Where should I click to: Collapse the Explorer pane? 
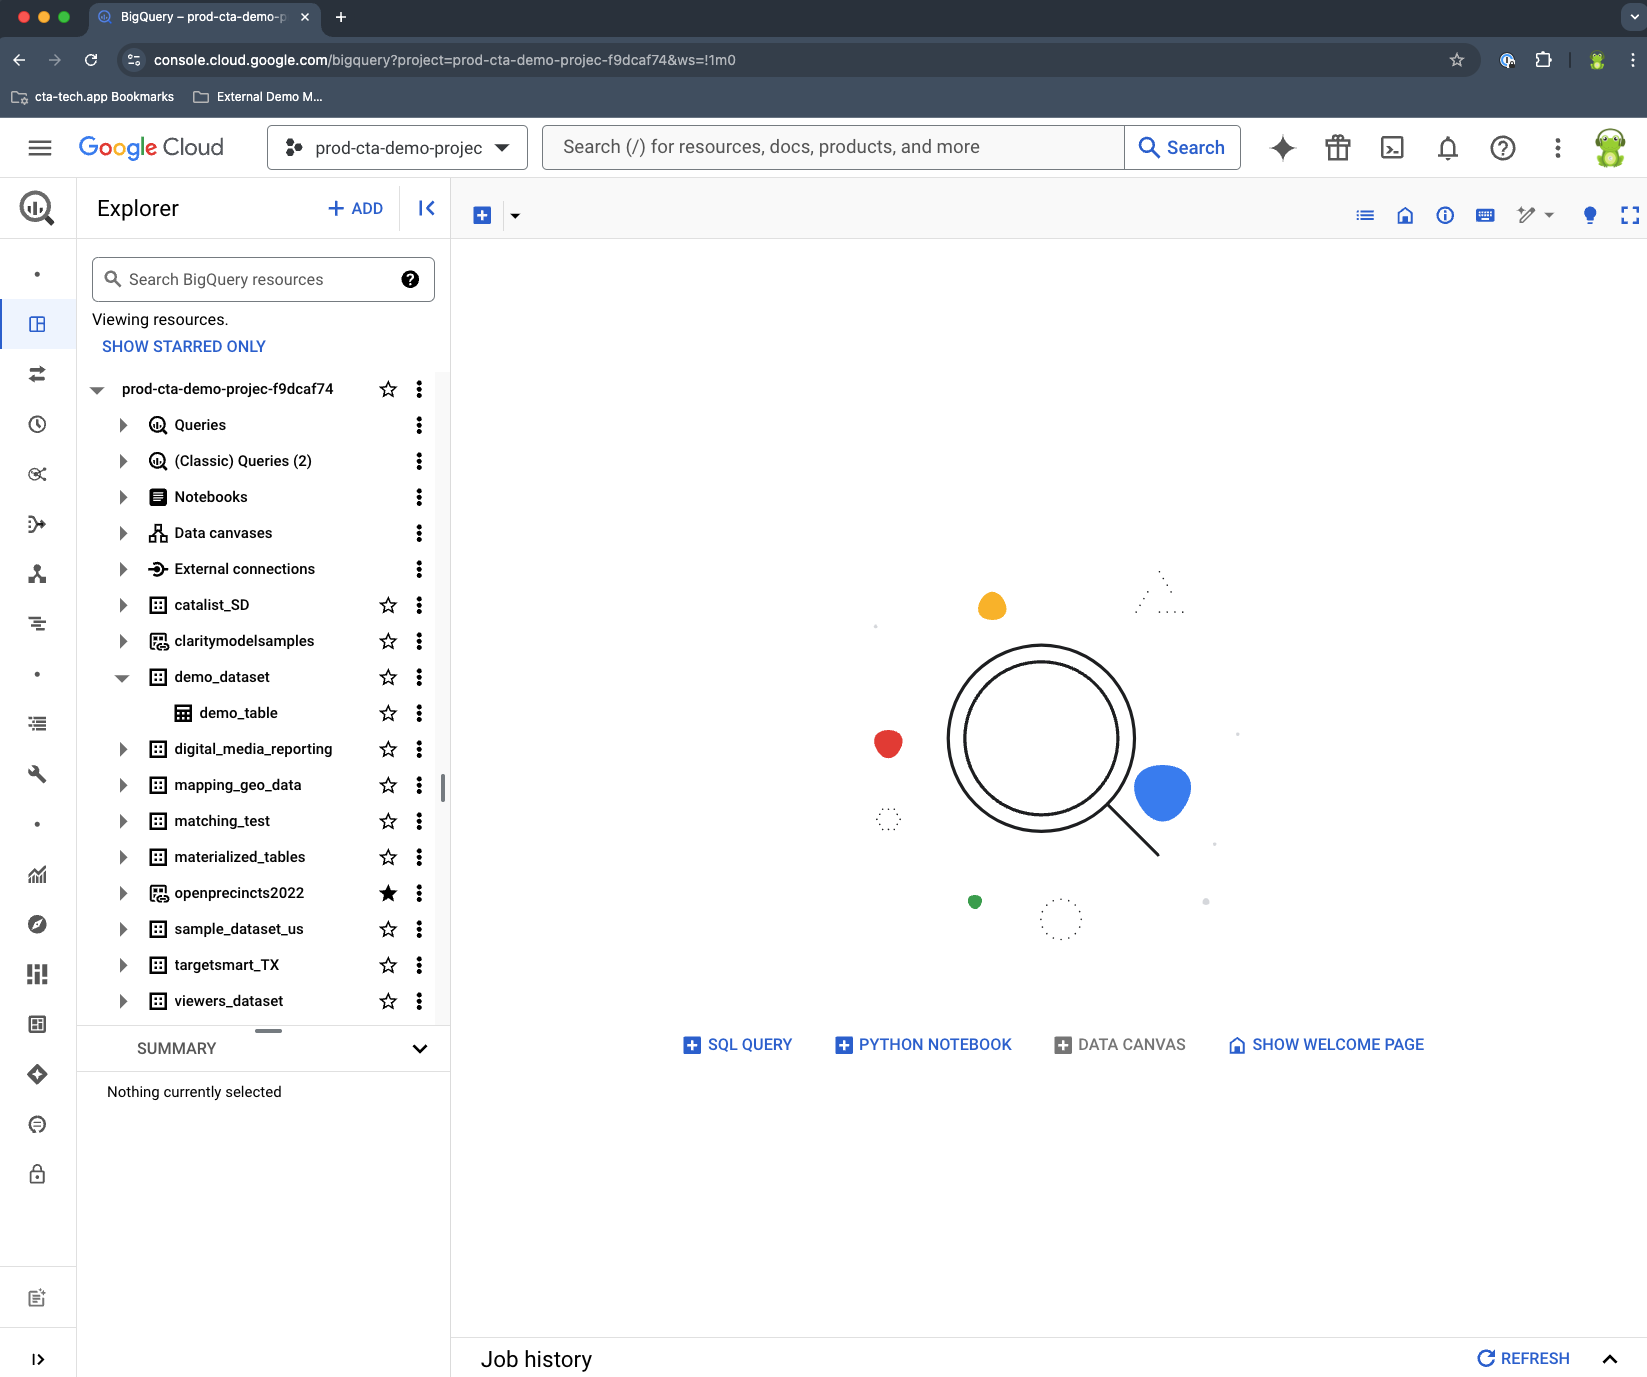pyautogui.click(x=426, y=208)
